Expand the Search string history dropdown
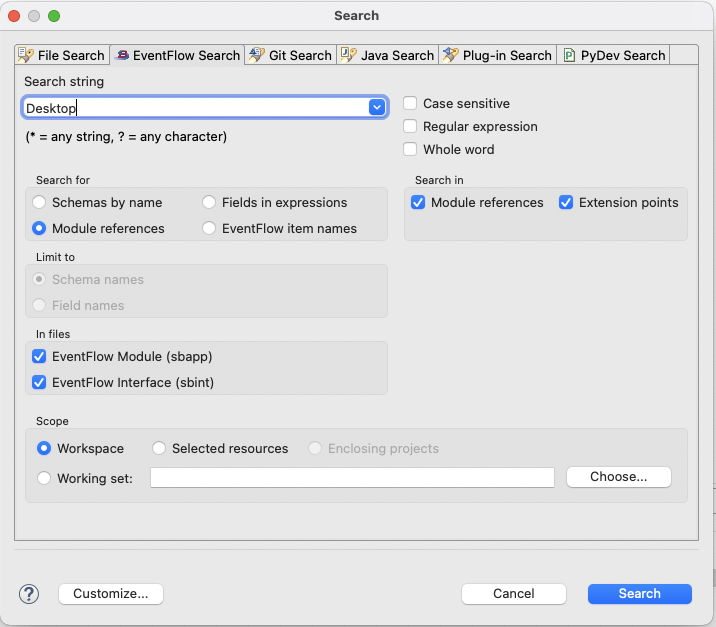Image resolution: width=716 pixels, height=627 pixels. pos(377,107)
